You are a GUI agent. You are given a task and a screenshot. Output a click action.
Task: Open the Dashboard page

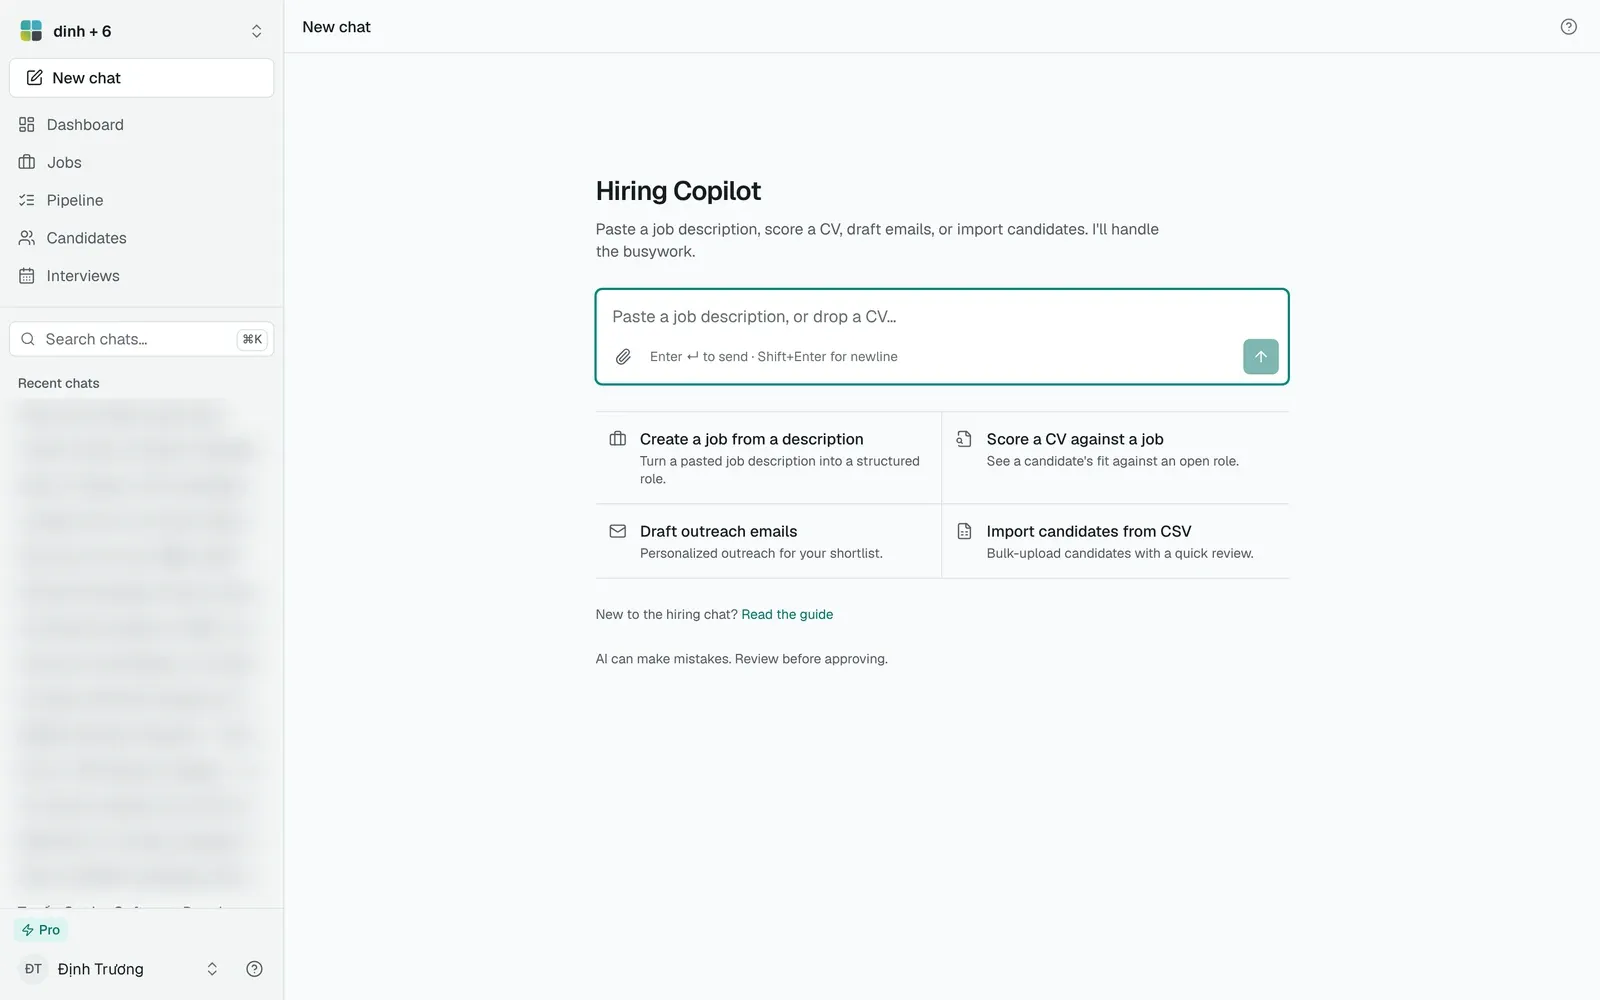(x=141, y=125)
